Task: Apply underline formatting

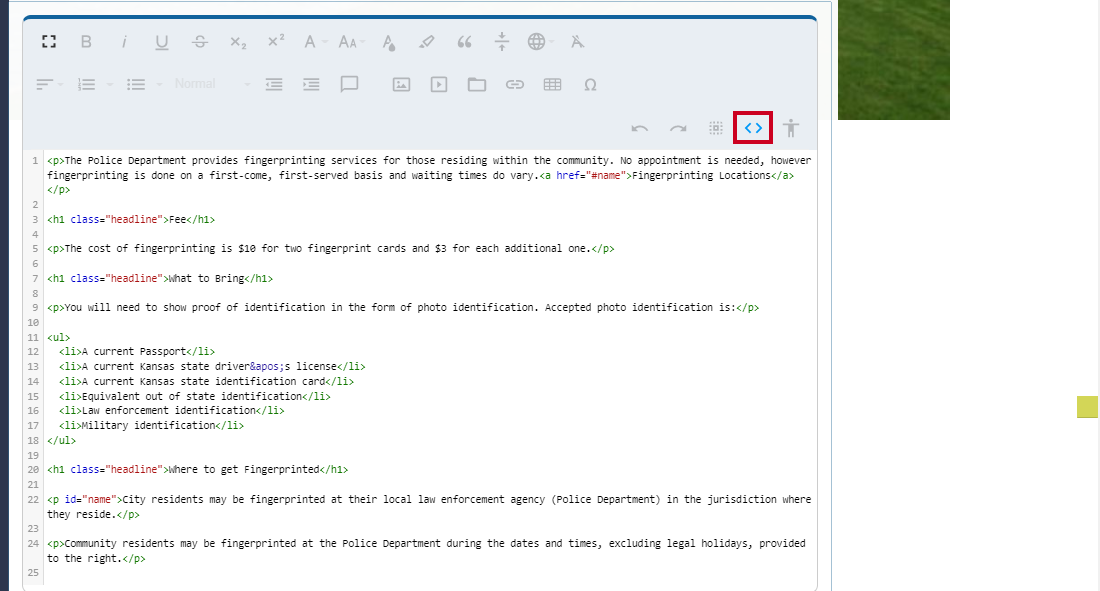Action: (161, 42)
